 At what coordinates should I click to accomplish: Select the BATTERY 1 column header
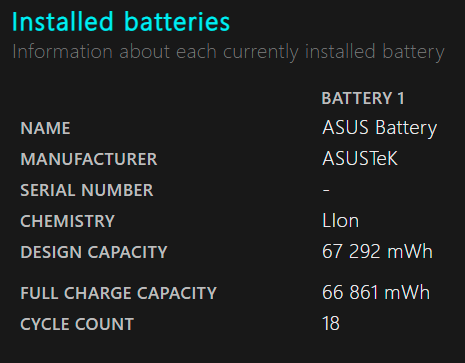(363, 98)
